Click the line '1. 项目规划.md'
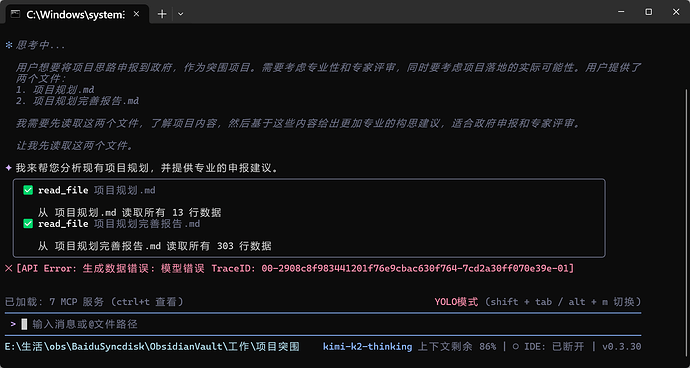 pyautogui.click(x=55, y=90)
